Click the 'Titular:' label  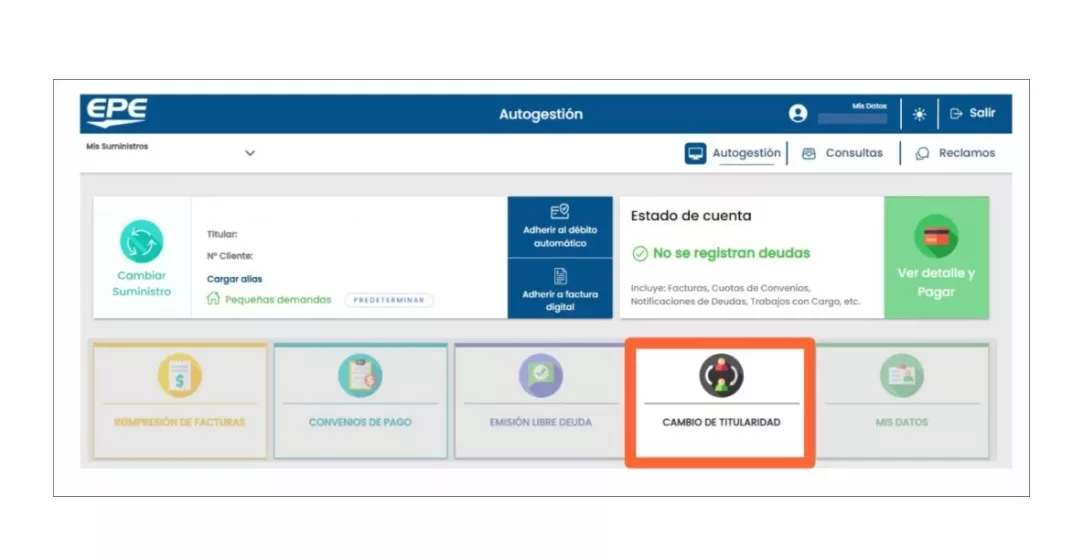222,234
